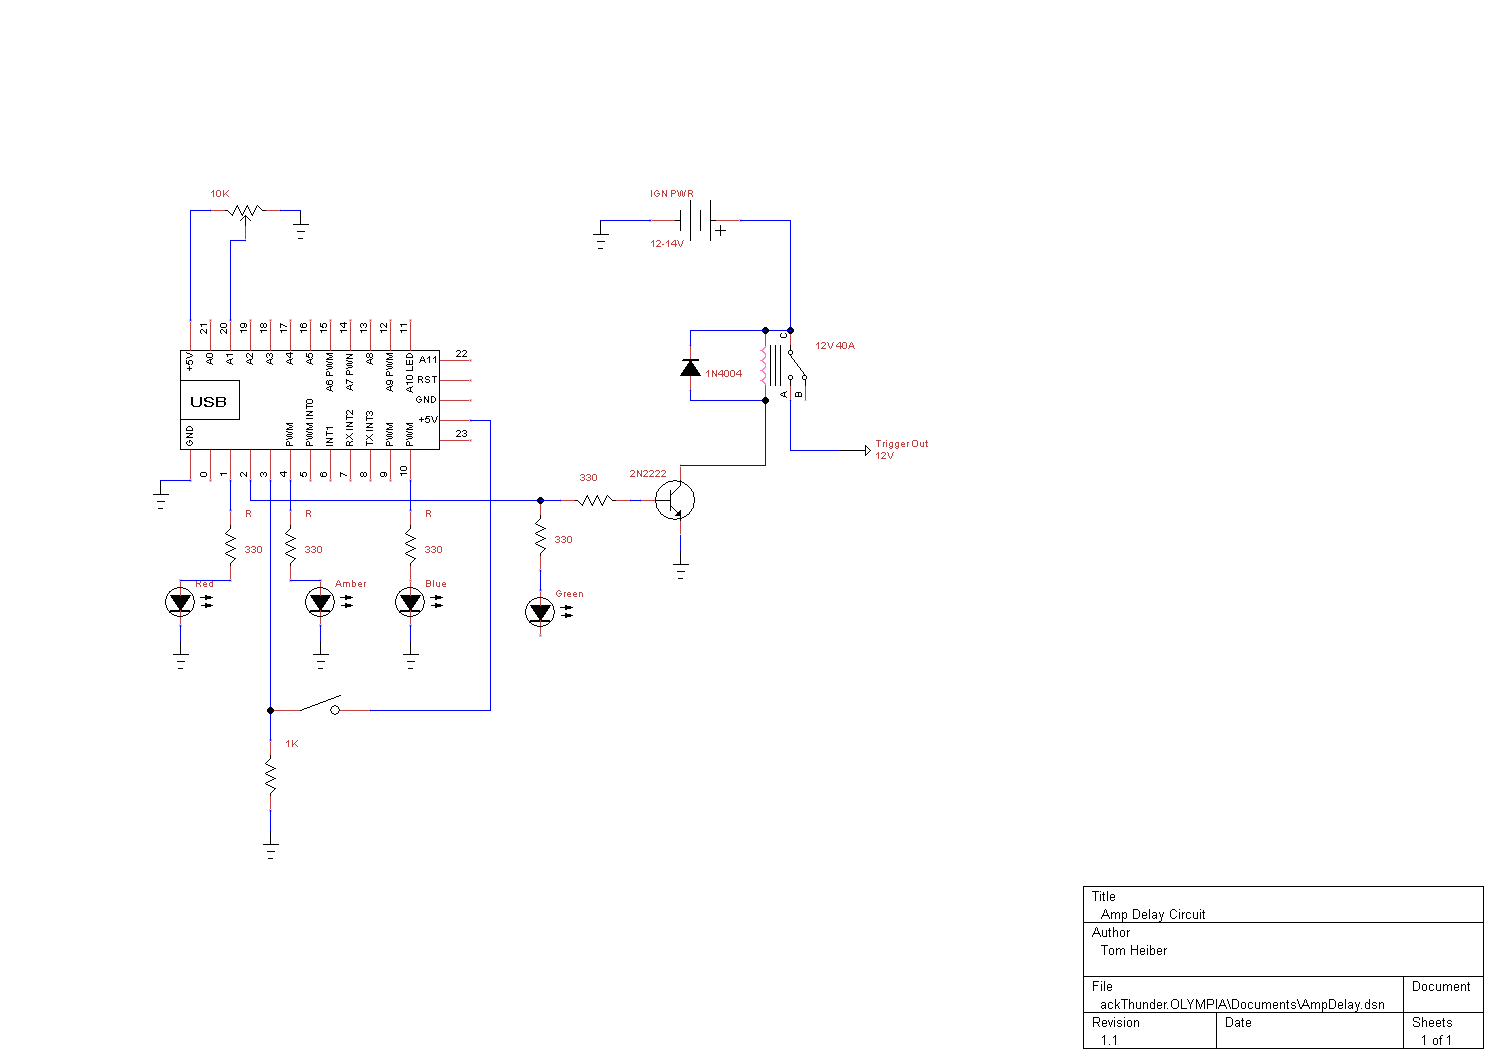Click the ground symbol under the Amber LED
The image size is (1495, 1060).
pyautogui.click(x=321, y=661)
